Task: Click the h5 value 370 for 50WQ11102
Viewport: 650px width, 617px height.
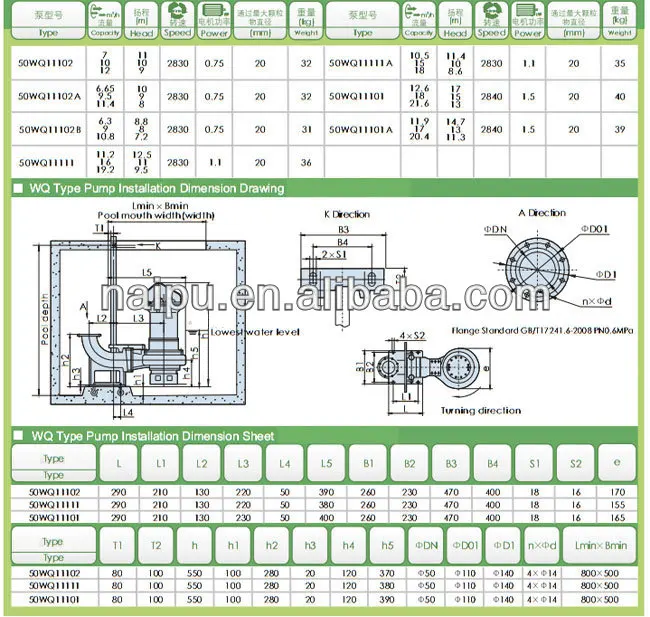Action: tap(387, 573)
